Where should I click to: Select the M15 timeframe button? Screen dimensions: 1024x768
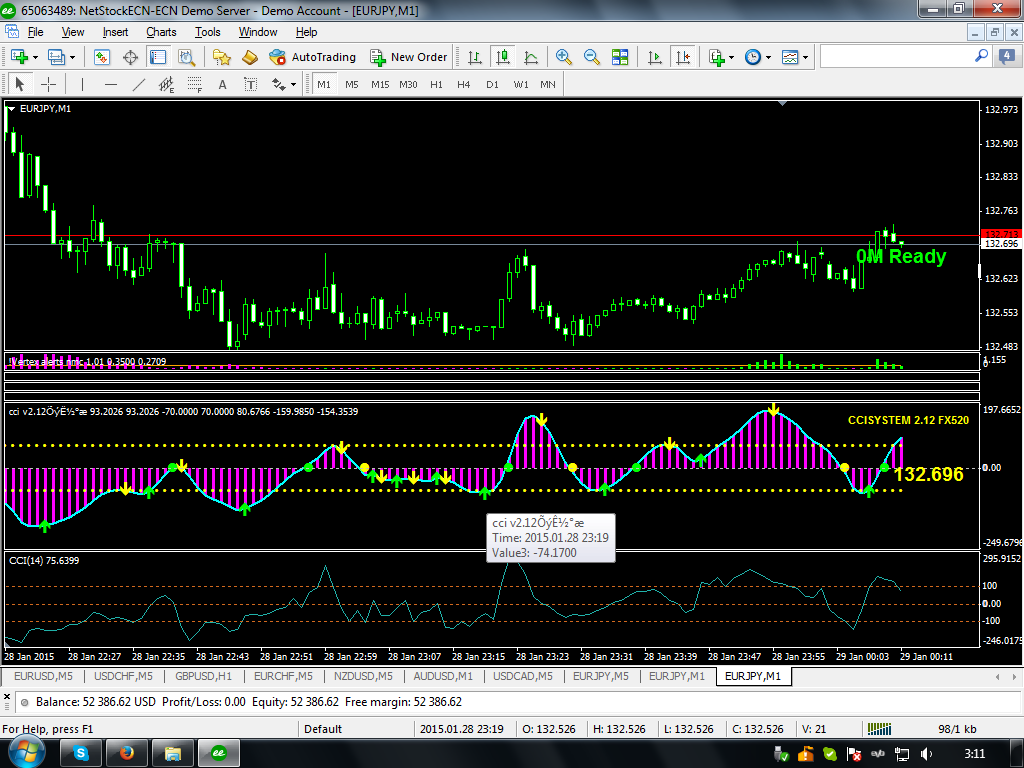tap(379, 85)
